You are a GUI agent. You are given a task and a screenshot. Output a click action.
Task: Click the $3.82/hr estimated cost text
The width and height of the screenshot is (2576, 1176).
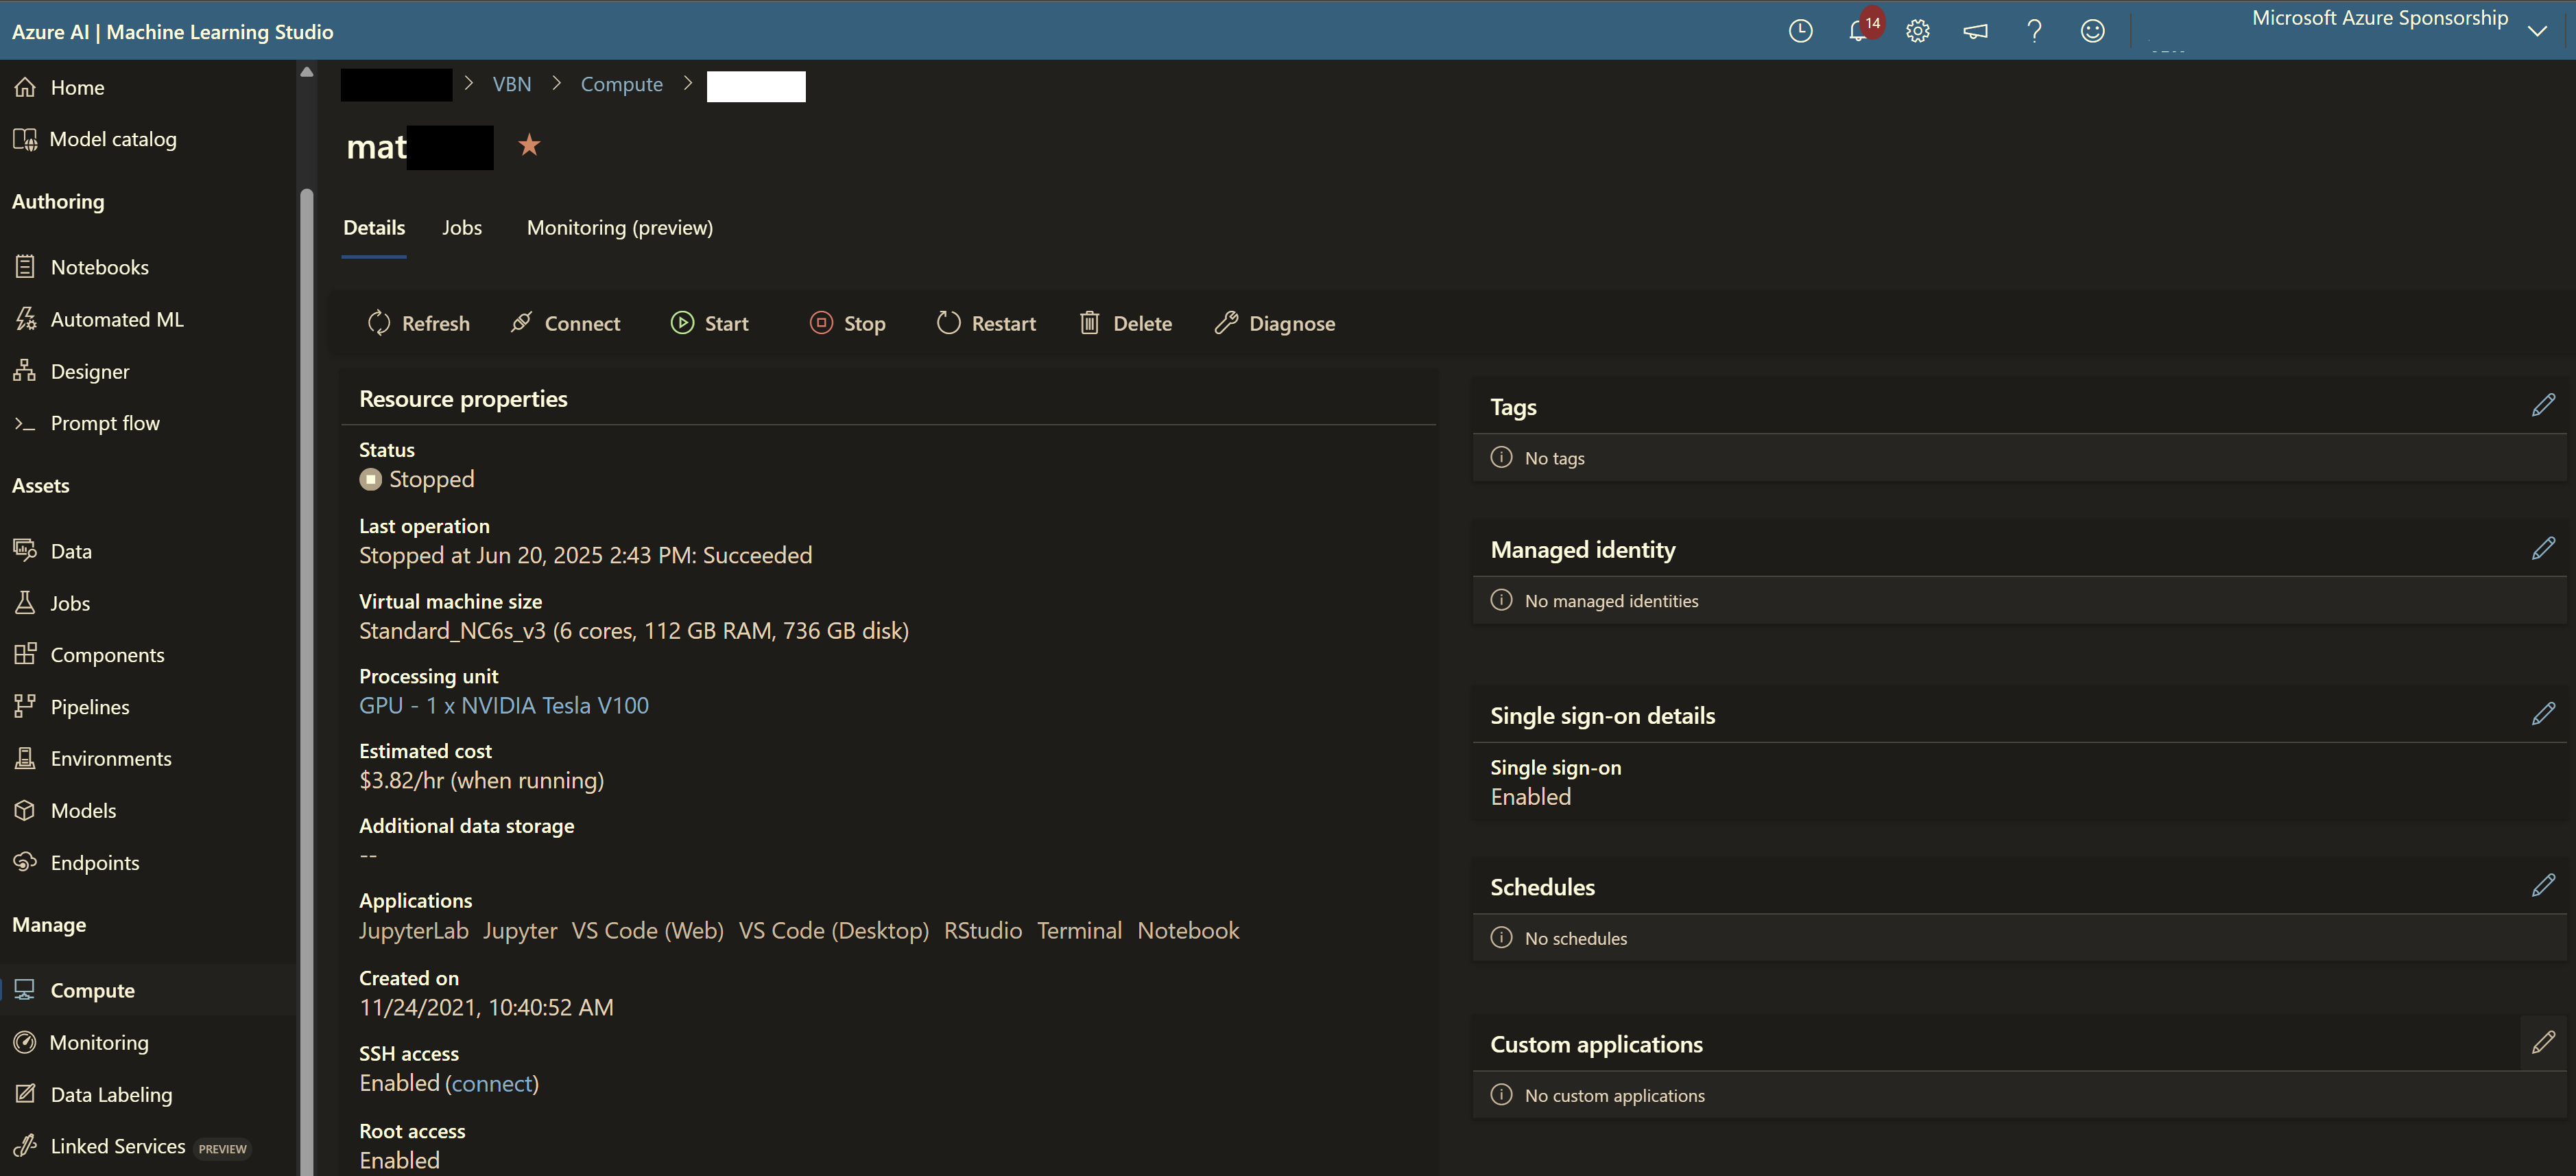[x=481, y=781]
